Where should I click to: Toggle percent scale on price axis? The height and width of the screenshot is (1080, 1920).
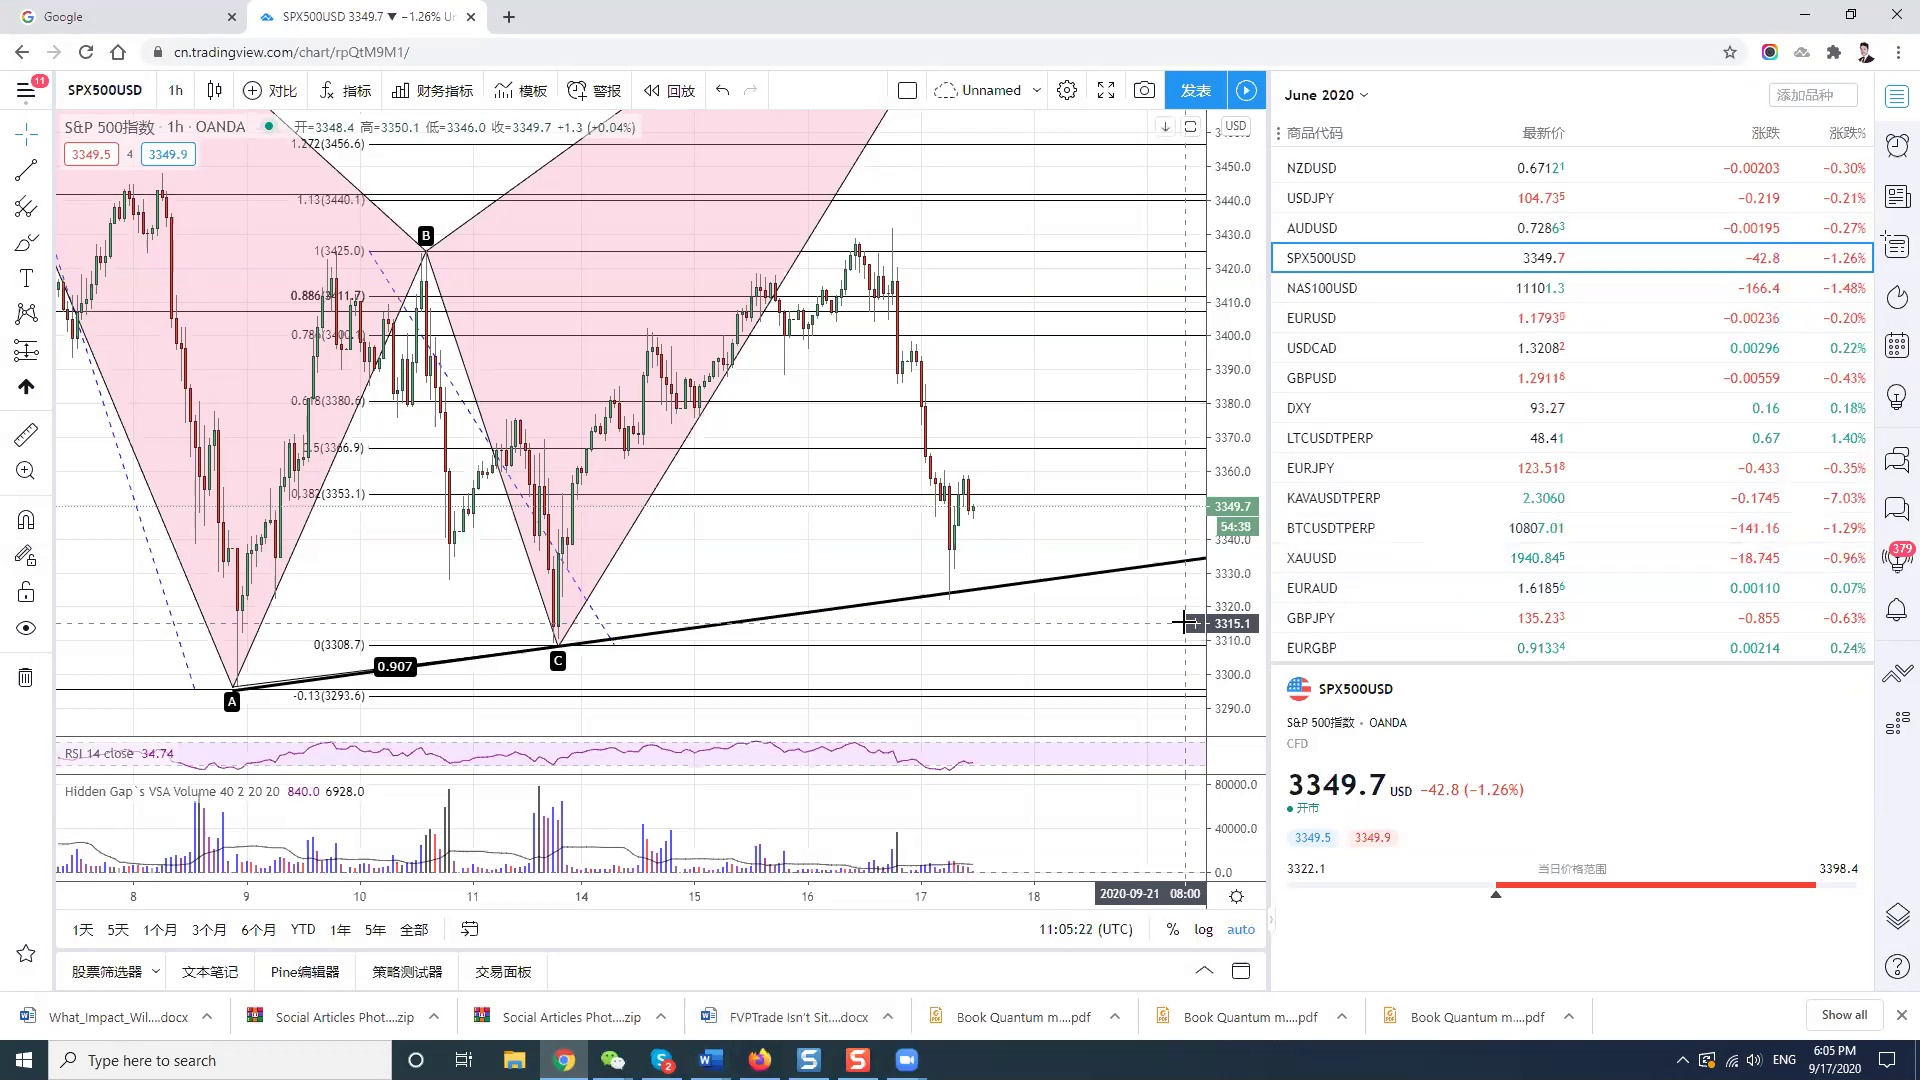coord(1172,929)
